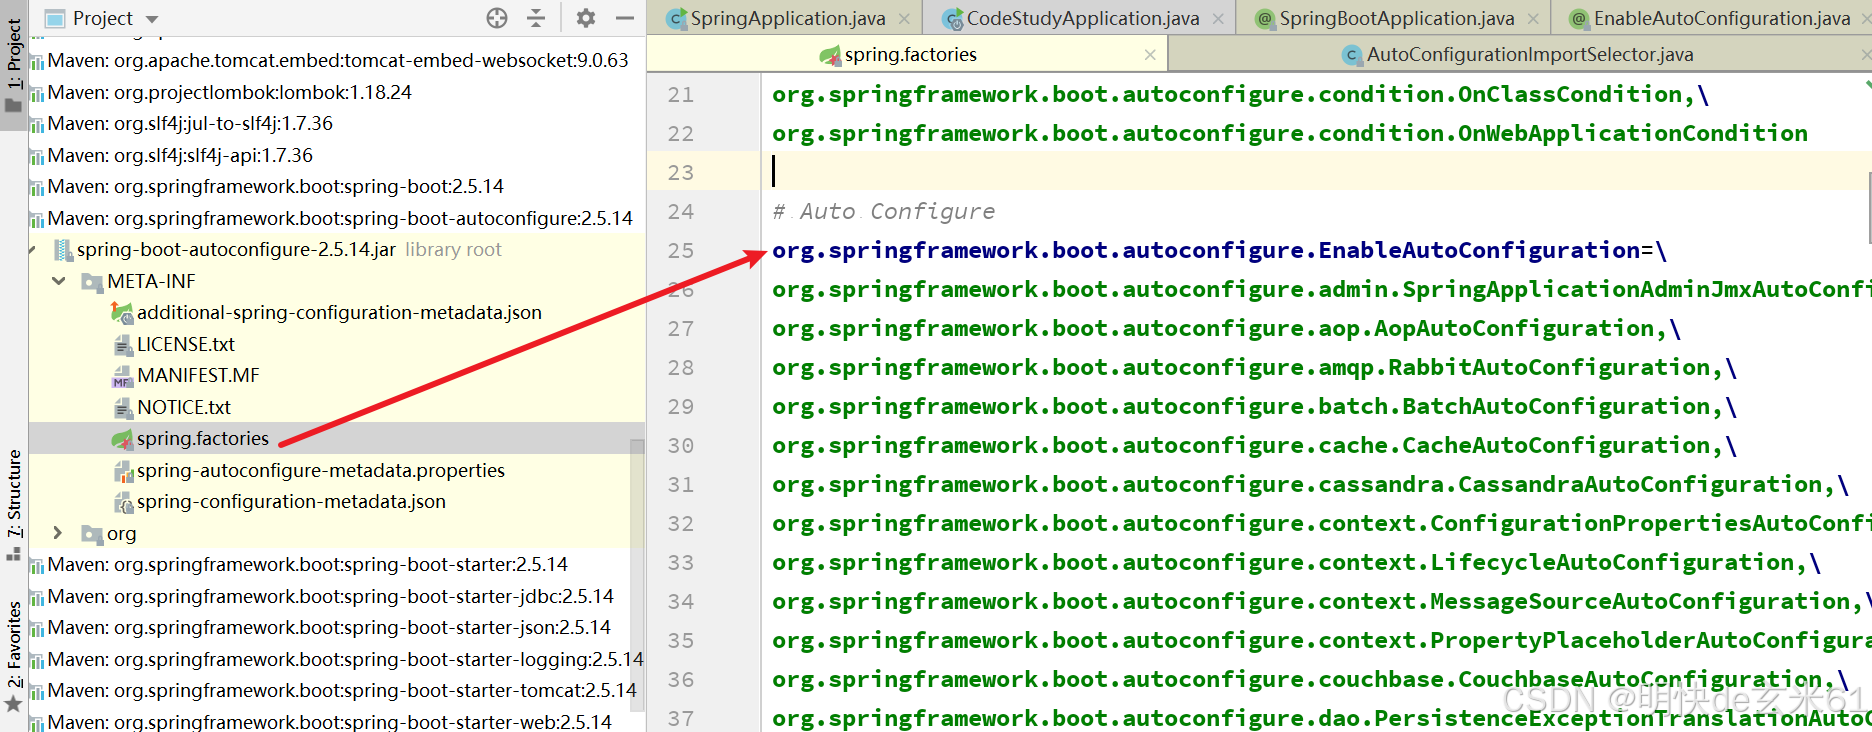
Task: Click the '# Auto Configure' comment line
Action: (x=883, y=212)
